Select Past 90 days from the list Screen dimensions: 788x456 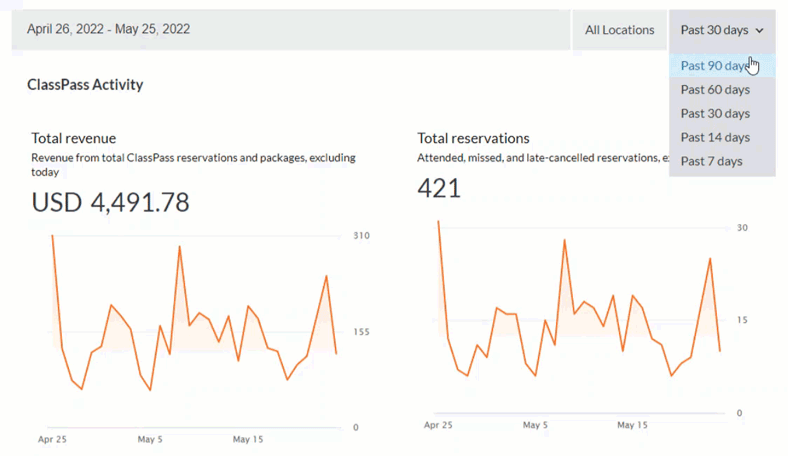pos(714,66)
